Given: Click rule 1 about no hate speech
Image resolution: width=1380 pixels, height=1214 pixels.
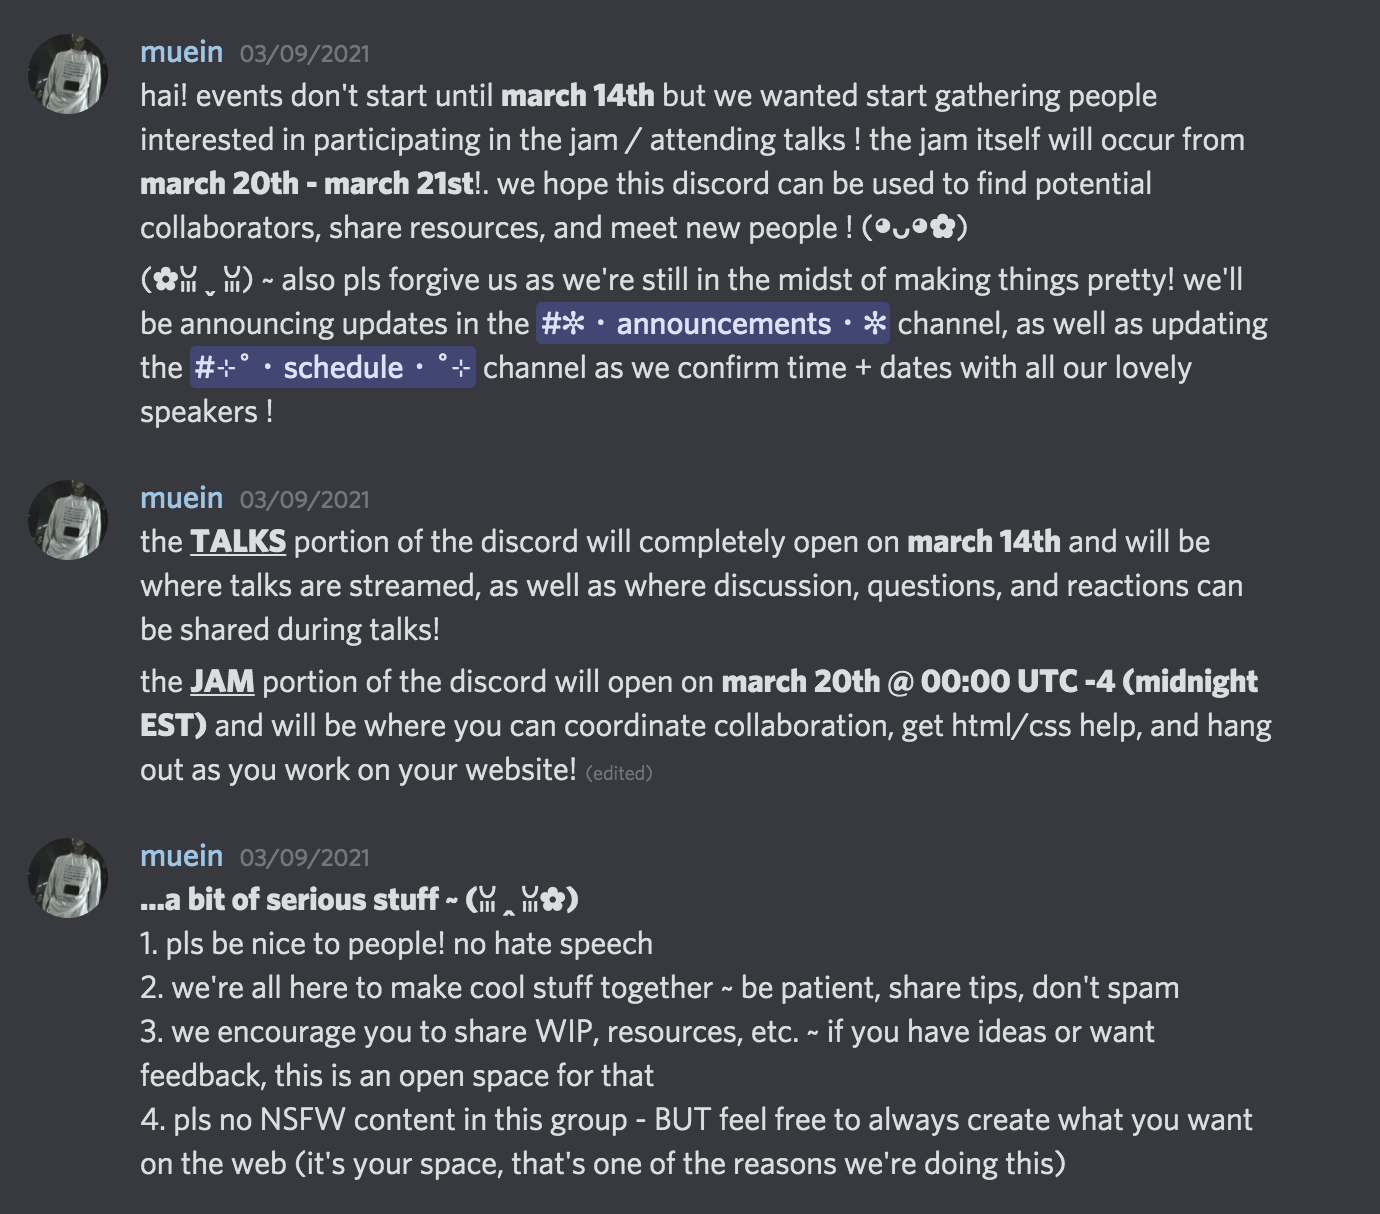Looking at the screenshot, I should pyautogui.click(x=396, y=944).
